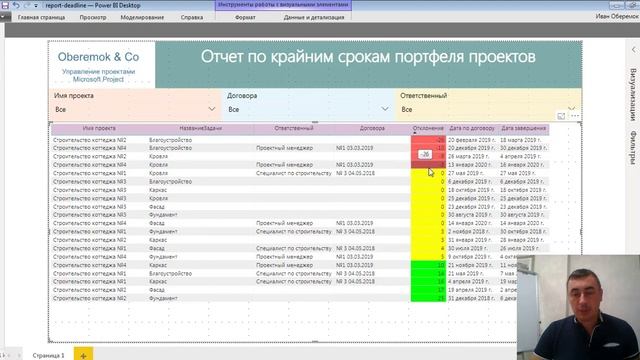Open the Главная страница ribbon tab

click(x=41, y=17)
